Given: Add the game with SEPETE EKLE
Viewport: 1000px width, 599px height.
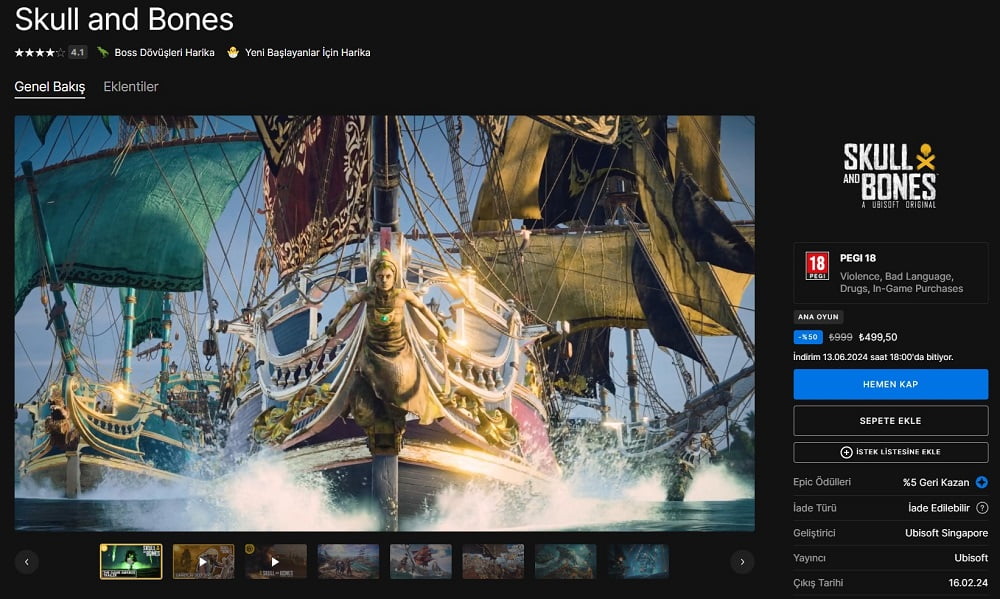Looking at the screenshot, I should pyautogui.click(x=890, y=419).
